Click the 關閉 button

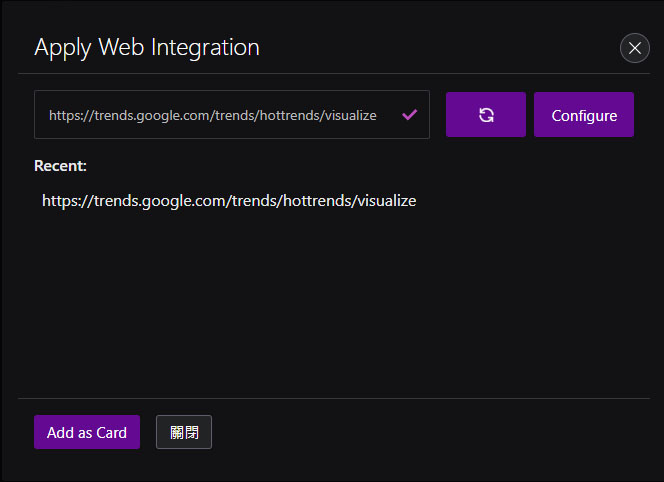(184, 432)
